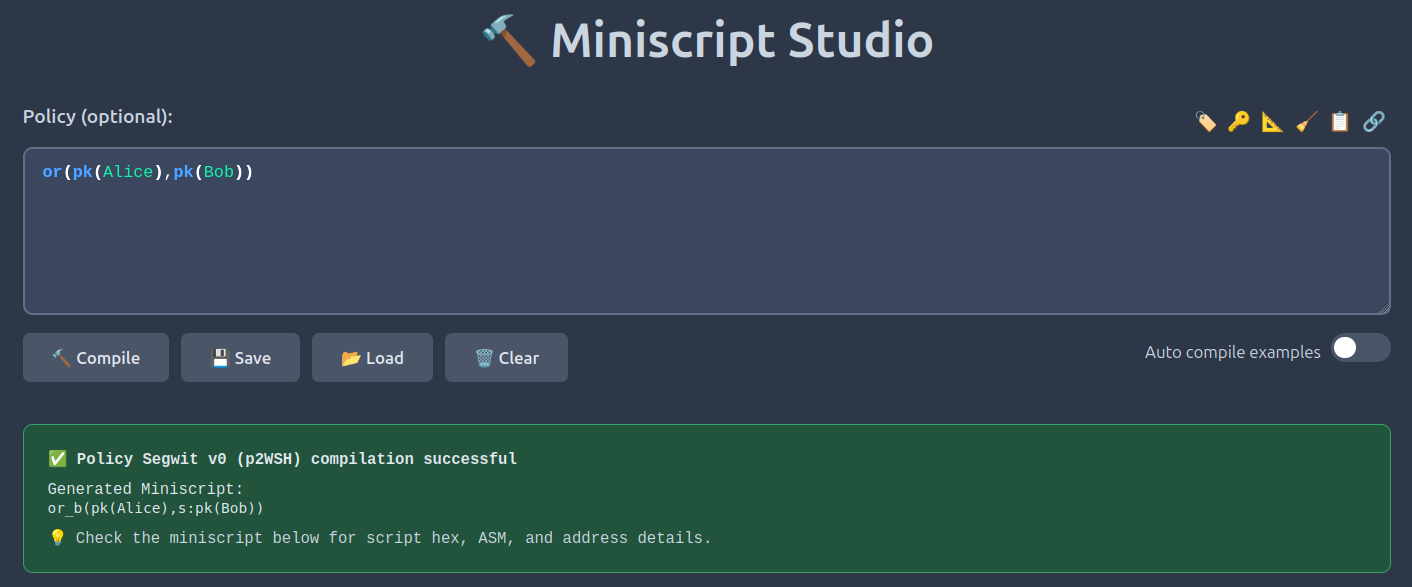1412x587 pixels.
Task: Click the Miniscript Studio page title
Action: tap(741, 42)
